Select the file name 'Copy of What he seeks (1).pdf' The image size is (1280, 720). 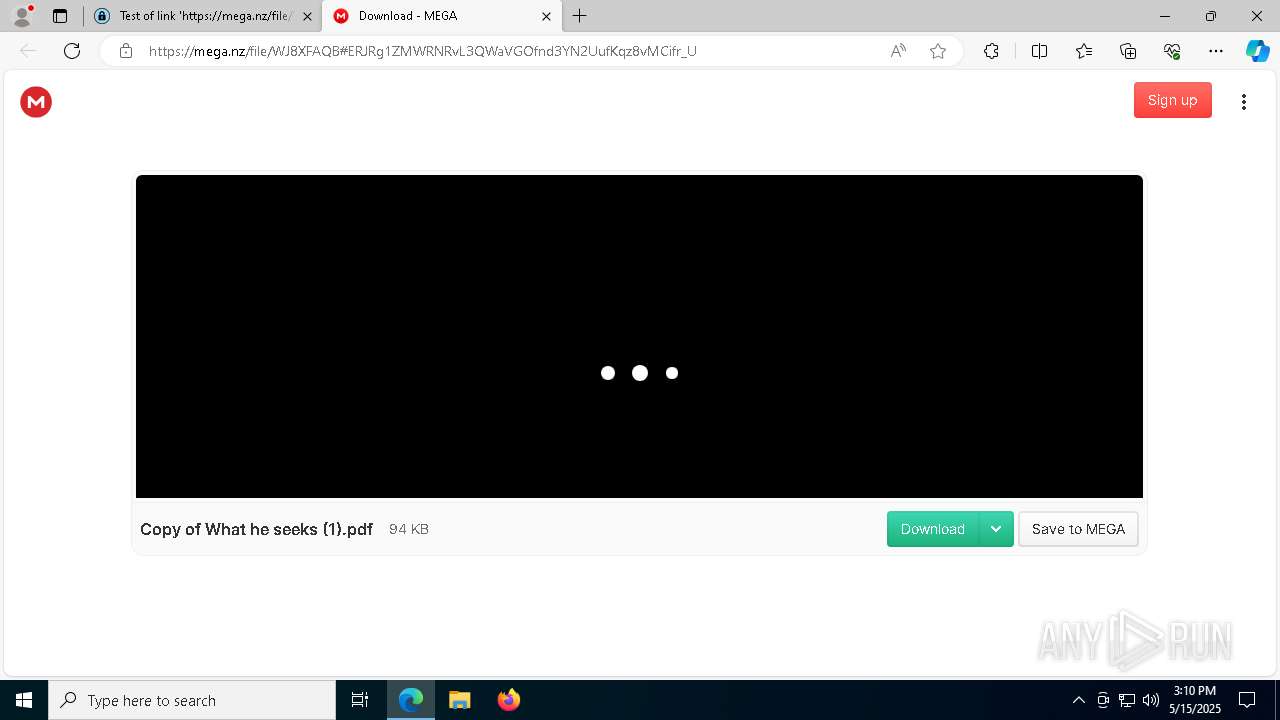pos(256,529)
